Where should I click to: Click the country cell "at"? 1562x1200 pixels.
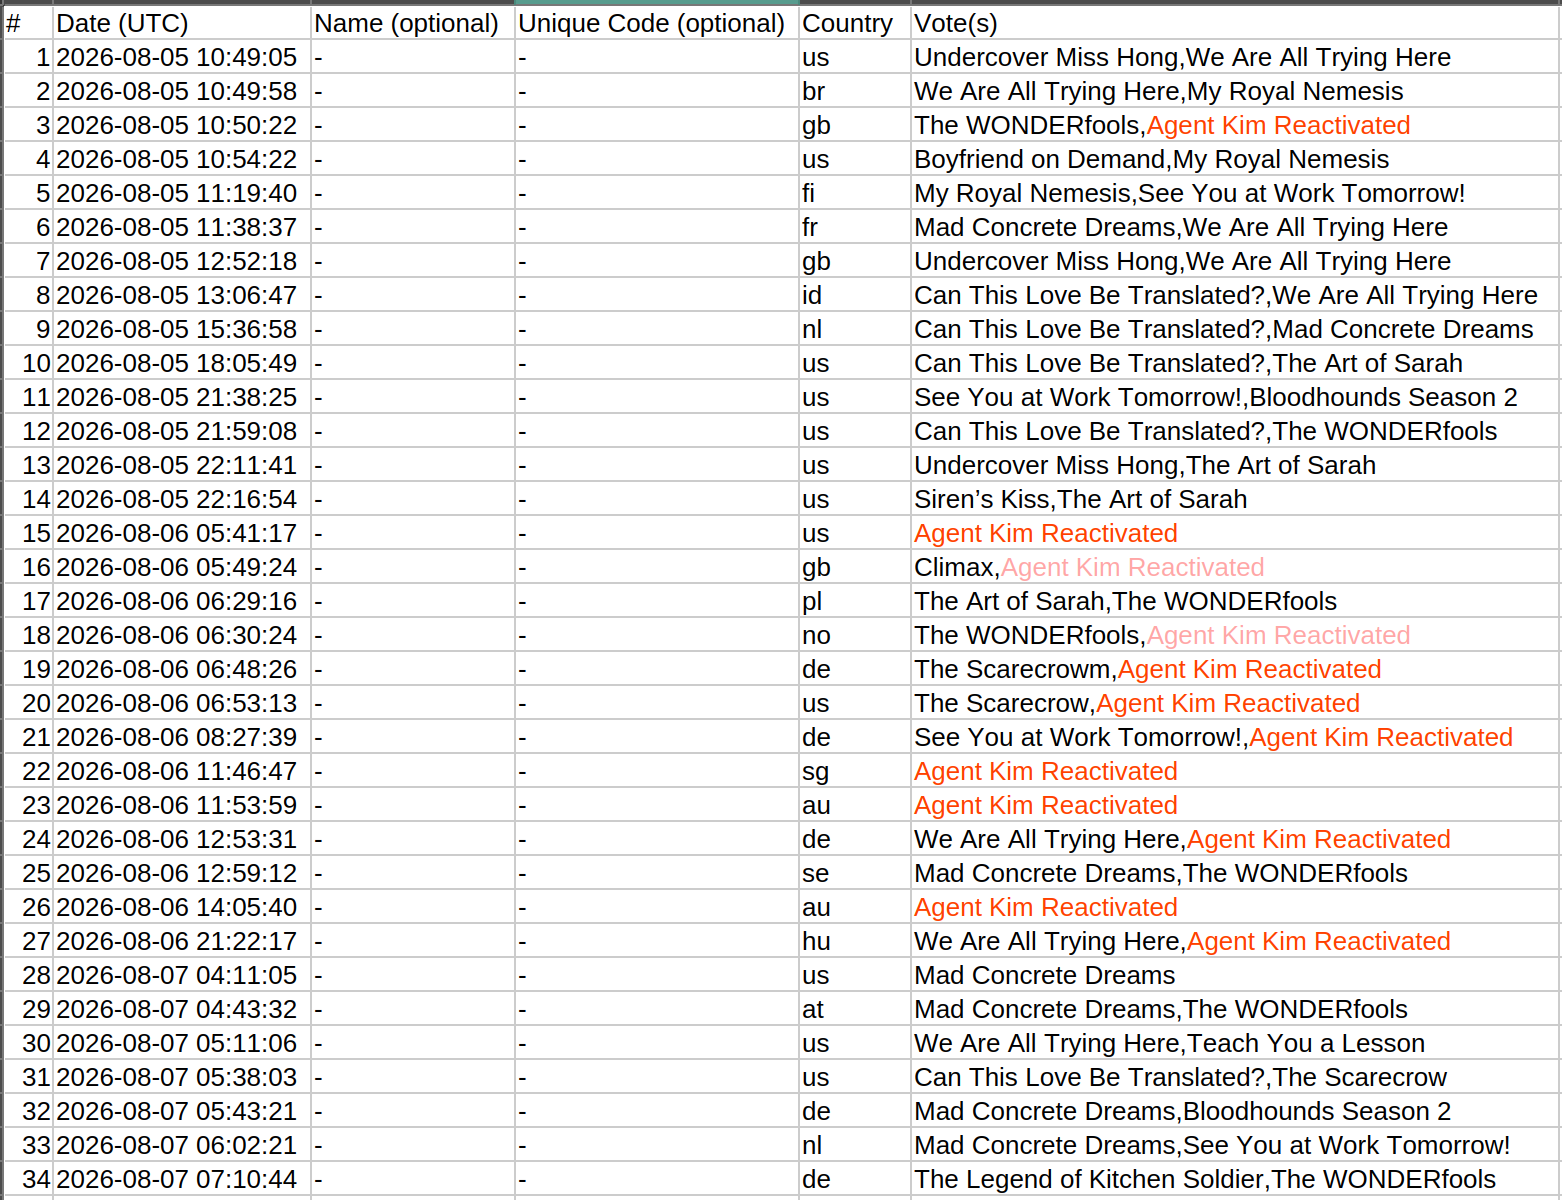[855, 1009]
